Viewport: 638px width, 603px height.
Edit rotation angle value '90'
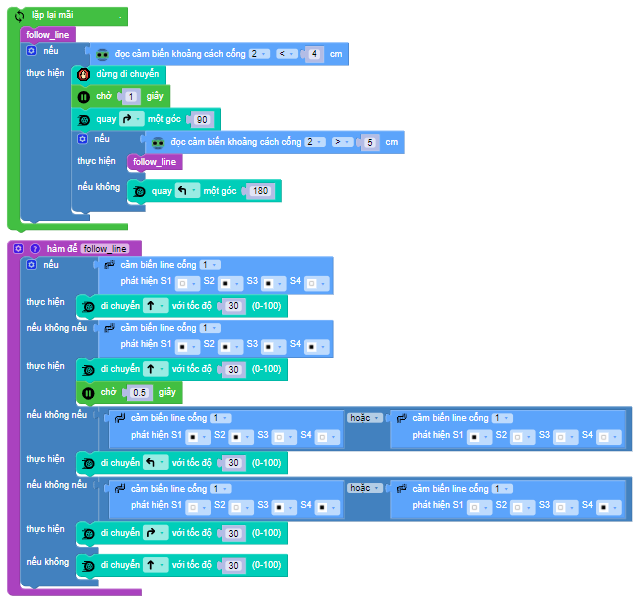coord(202,120)
